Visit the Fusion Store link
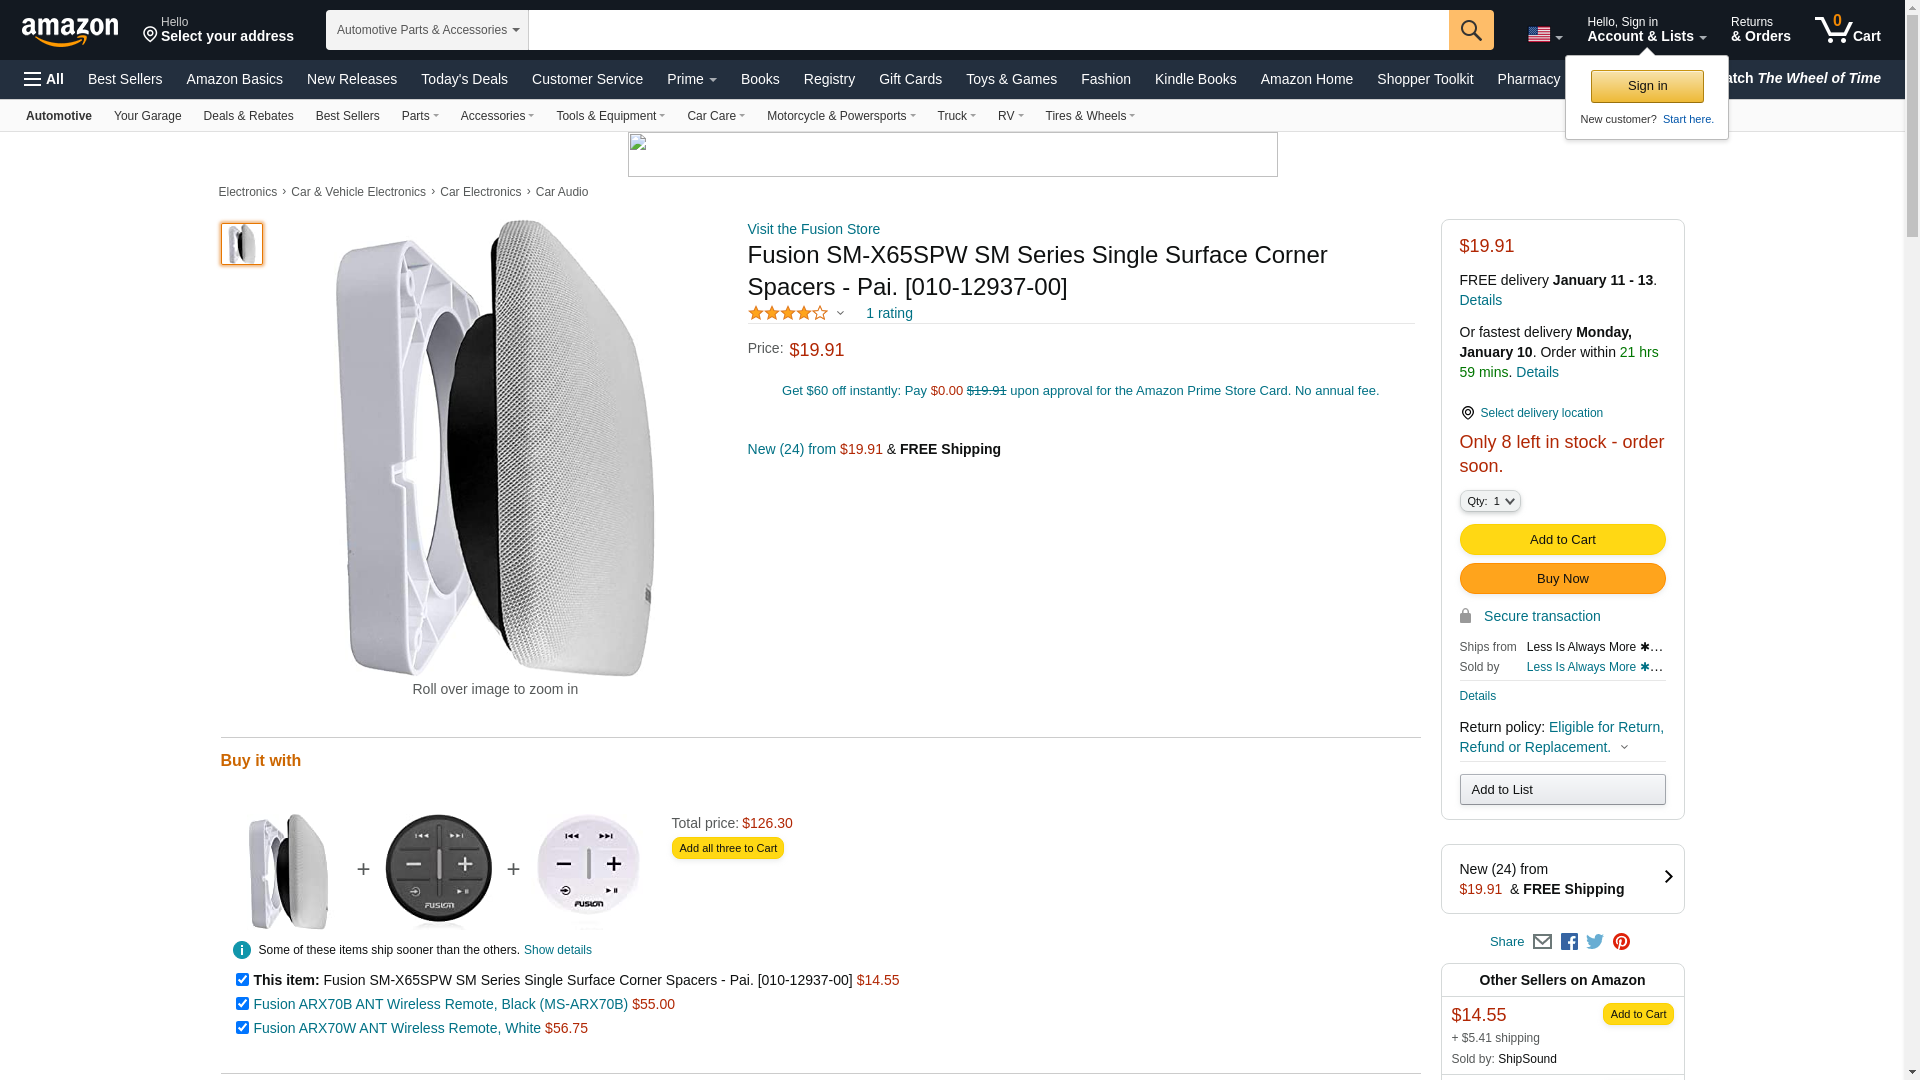Screen dimensions: 1920x1080 click(x=813, y=229)
